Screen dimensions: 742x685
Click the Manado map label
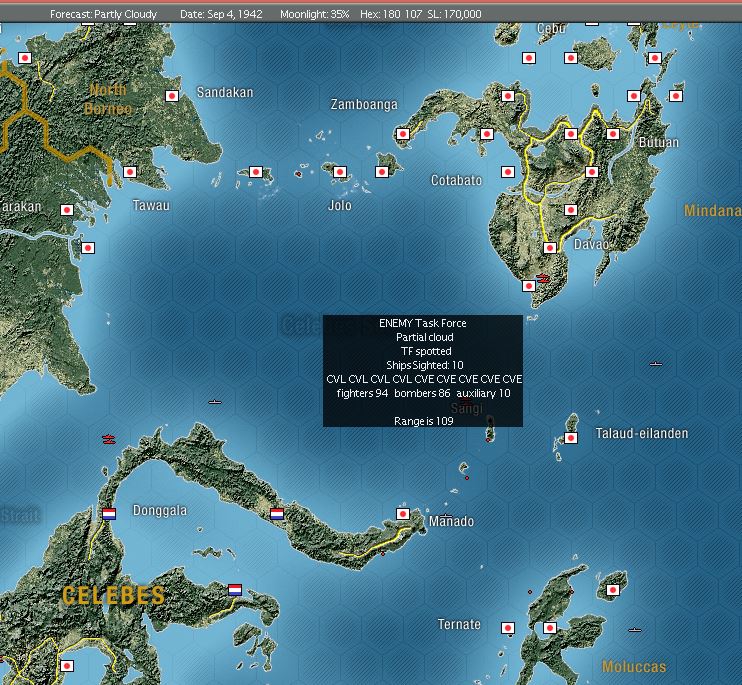pyautogui.click(x=451, y=521)
